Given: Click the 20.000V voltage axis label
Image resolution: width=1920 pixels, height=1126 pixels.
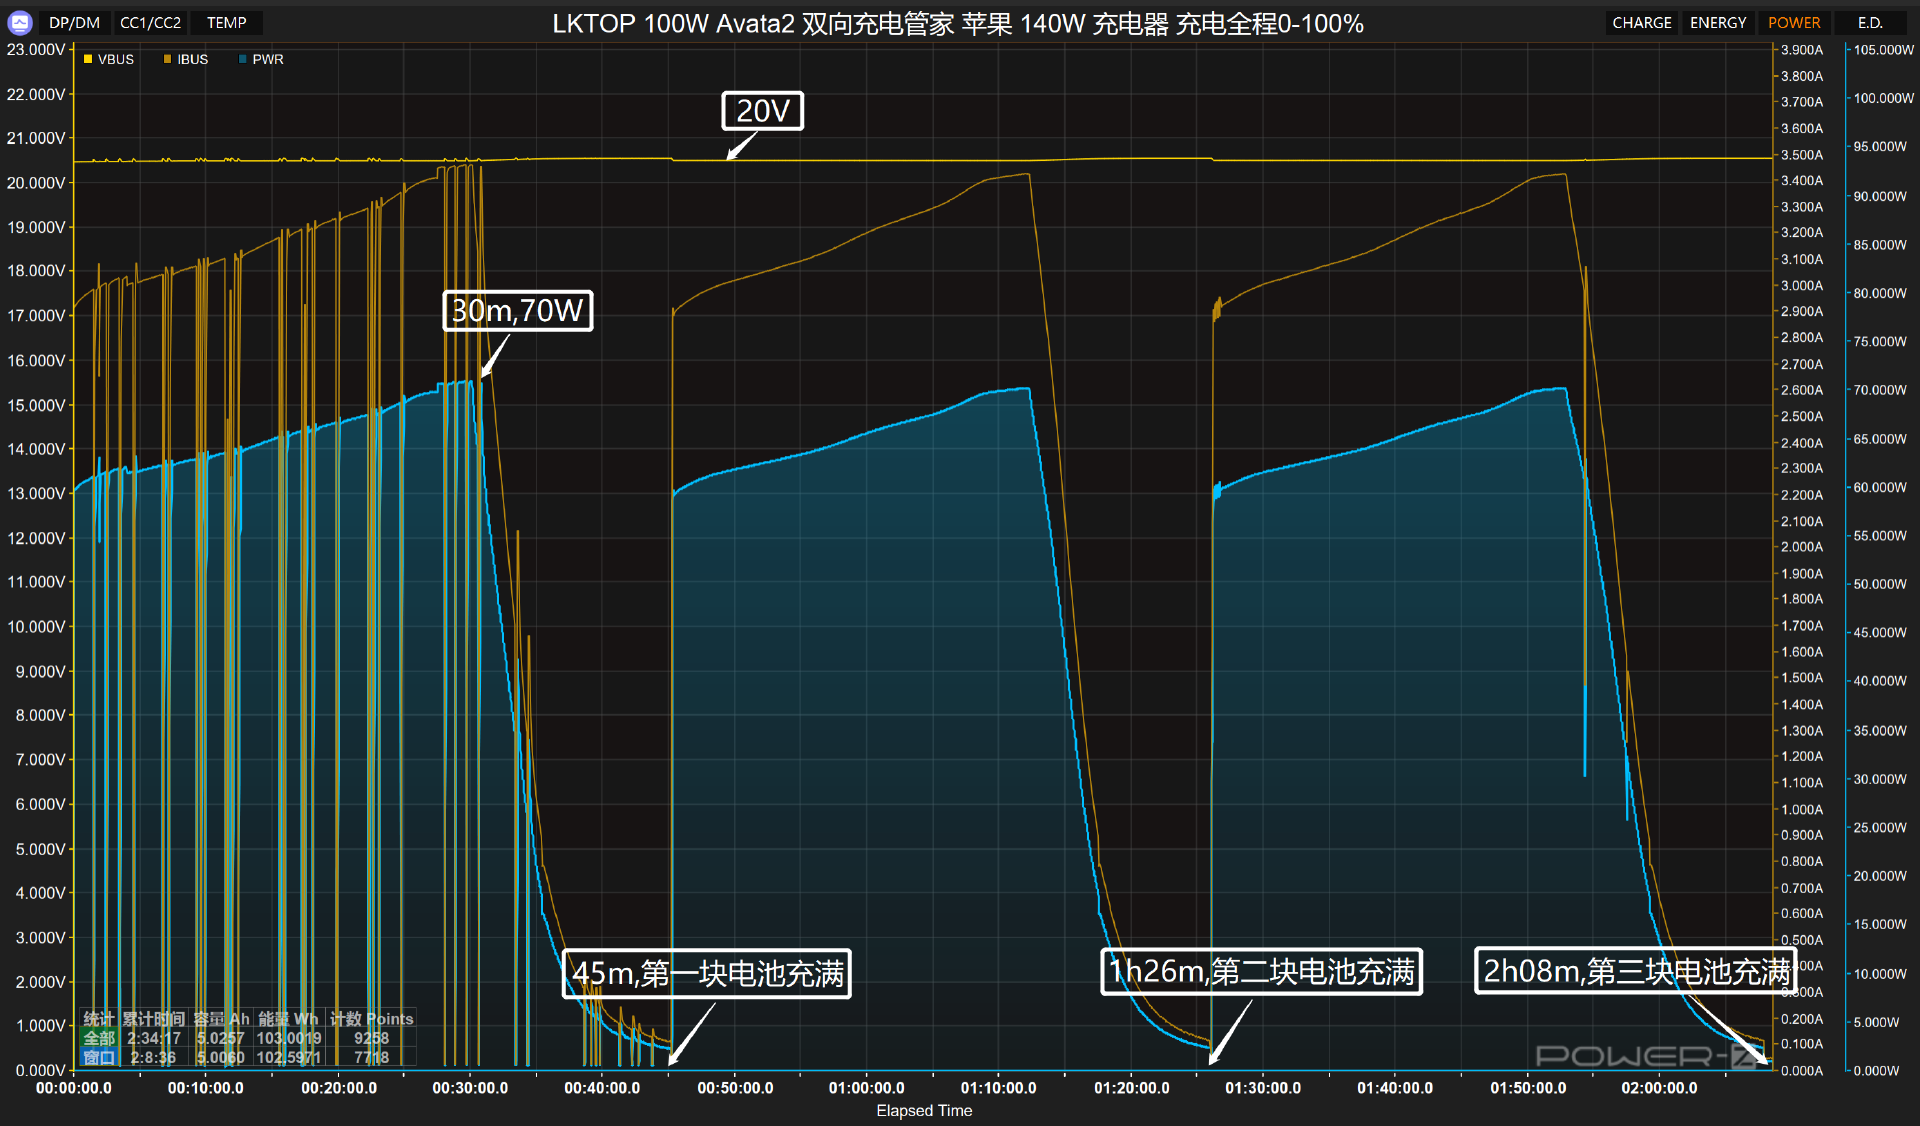Looking at the screenshot, I should tap(36, 183).
